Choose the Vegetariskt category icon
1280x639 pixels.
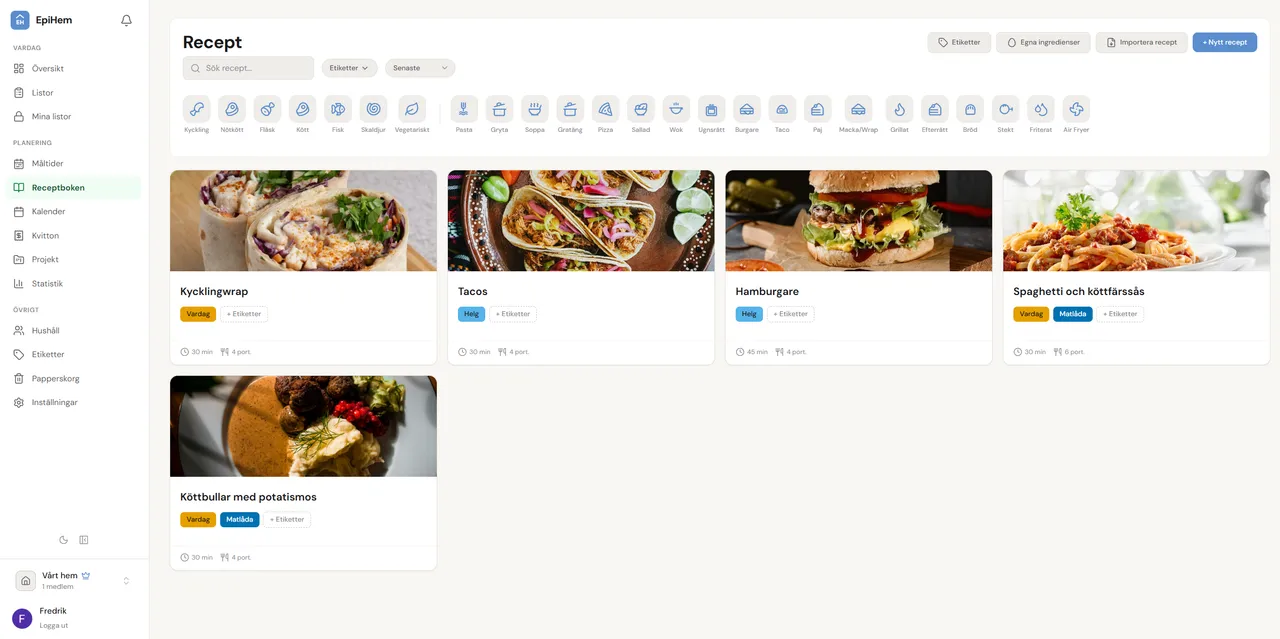click(x=412, y=109)
